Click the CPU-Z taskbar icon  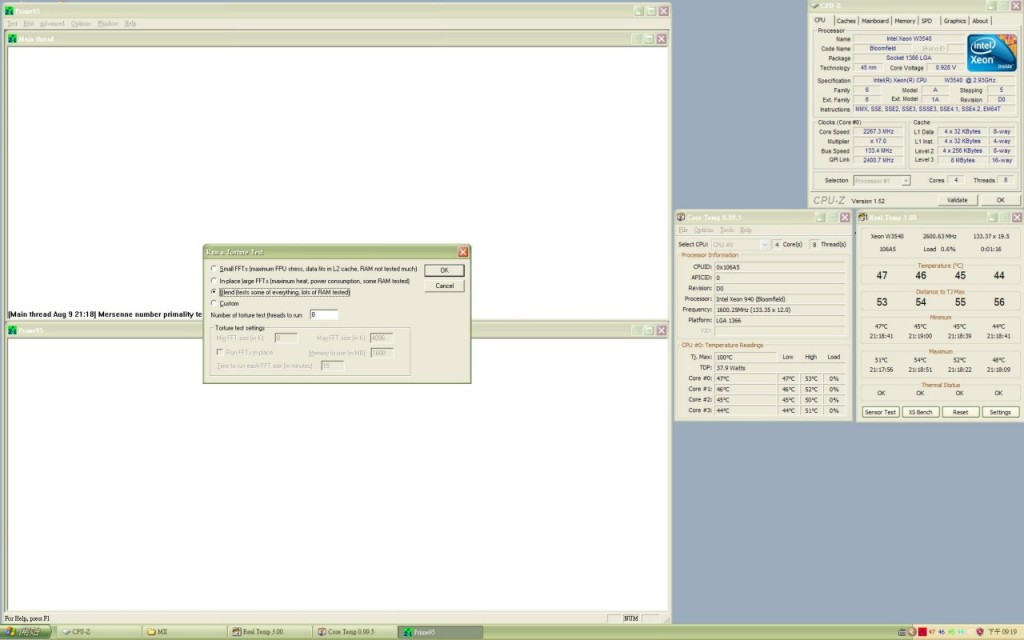pos(99,632)
